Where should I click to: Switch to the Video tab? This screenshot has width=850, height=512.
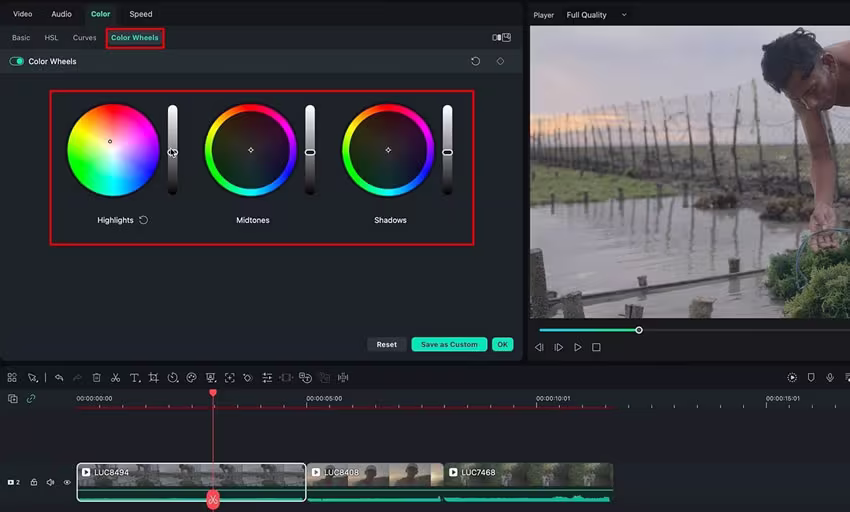tap(23, 14)
